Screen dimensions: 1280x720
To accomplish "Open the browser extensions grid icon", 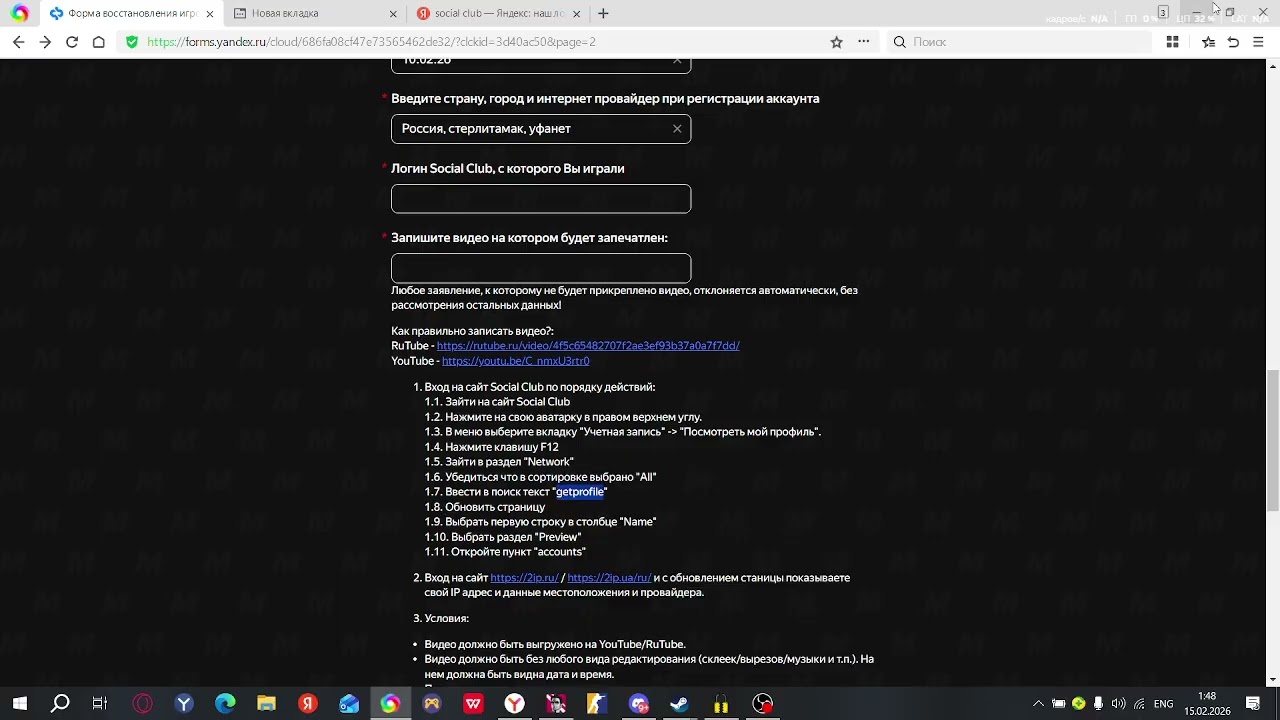I will (1172, 42).
